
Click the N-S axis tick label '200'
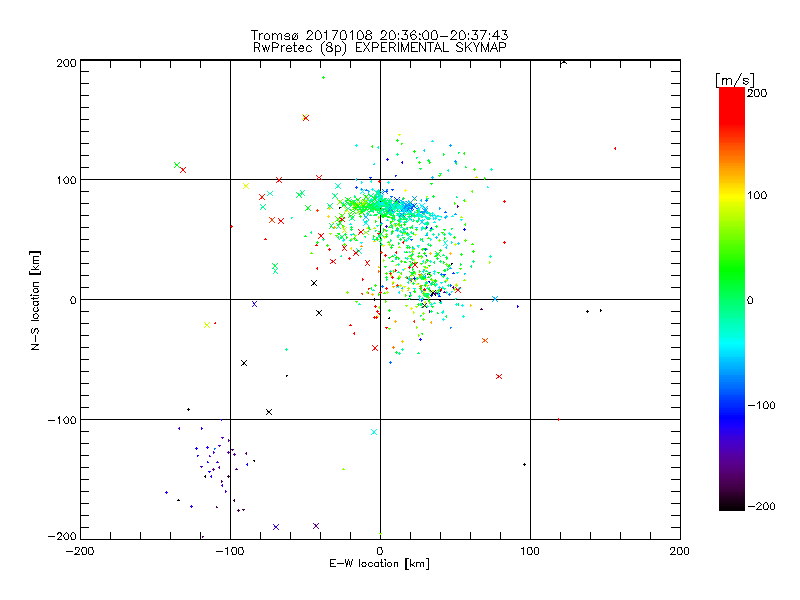click(66, 63)
